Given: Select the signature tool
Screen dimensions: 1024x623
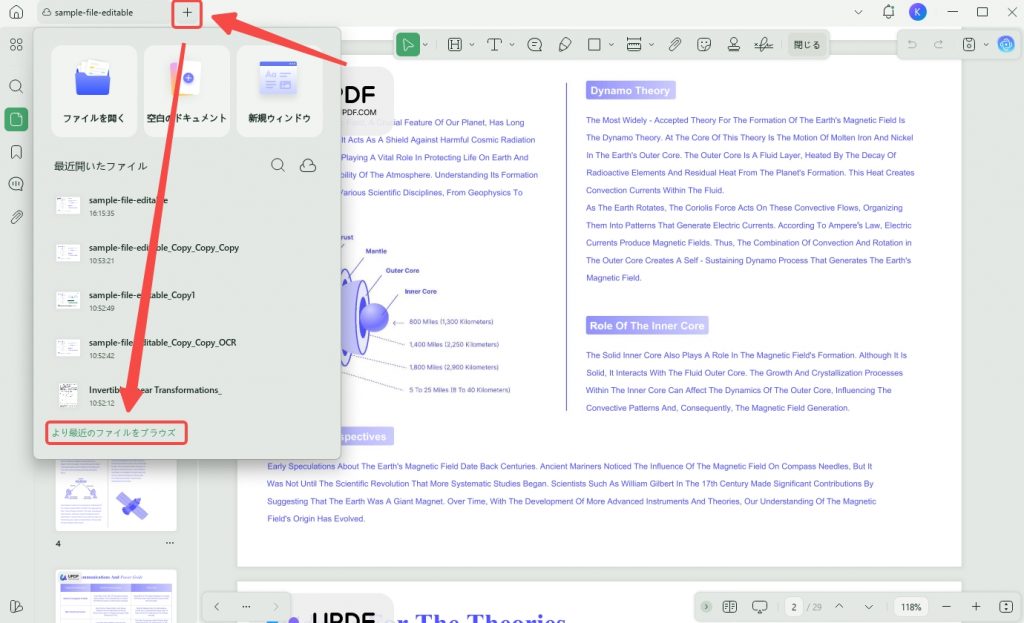Looking at the screenshot, I should (x=763, y=44).
